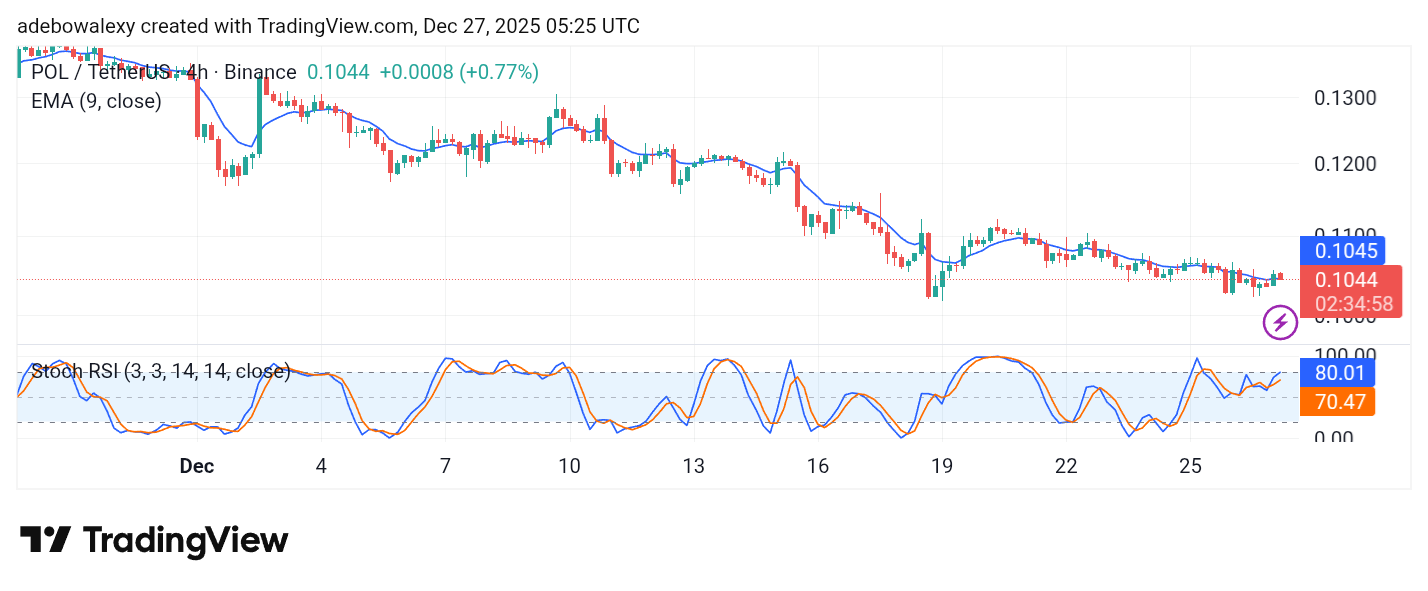1428x591 pixels.
Task: Click the Stoch RSI (3, 3, 14, 14, close) legend
Action: 161,372
